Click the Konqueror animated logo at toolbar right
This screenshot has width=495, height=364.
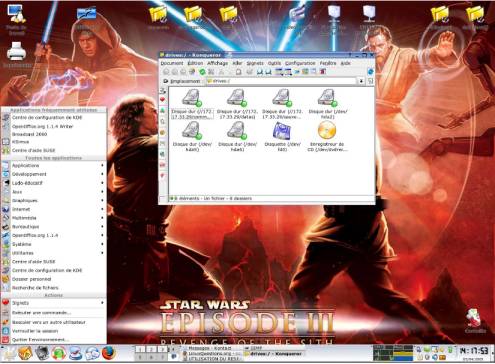[x=370, y=72]
